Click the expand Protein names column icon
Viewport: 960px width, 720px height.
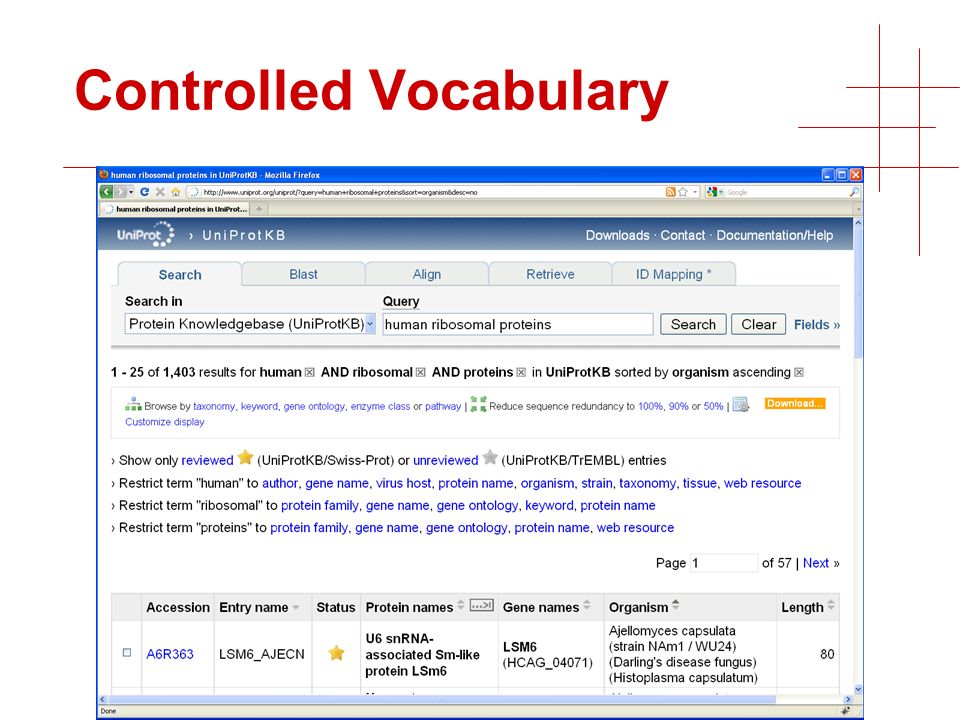(481, 606)
